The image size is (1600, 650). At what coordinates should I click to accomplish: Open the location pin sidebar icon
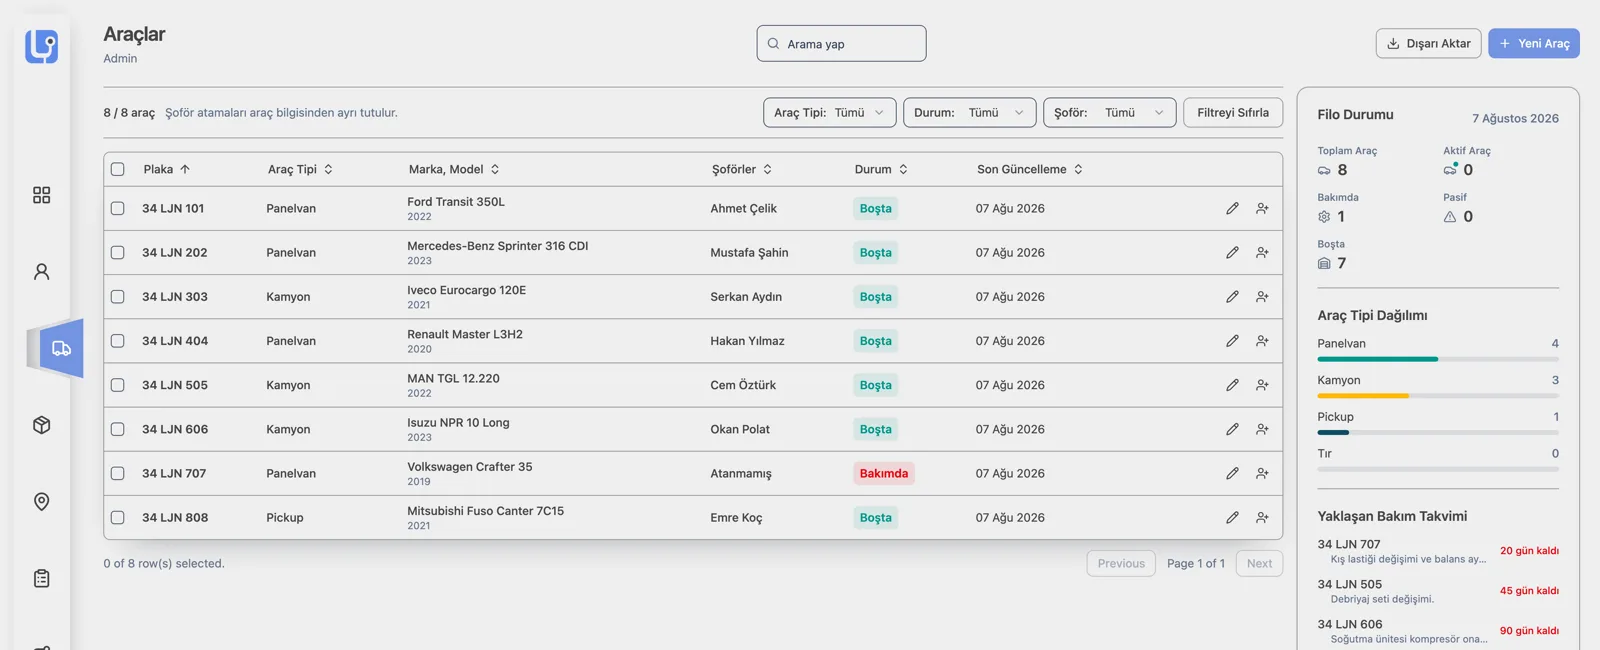(x=41, y=501)
